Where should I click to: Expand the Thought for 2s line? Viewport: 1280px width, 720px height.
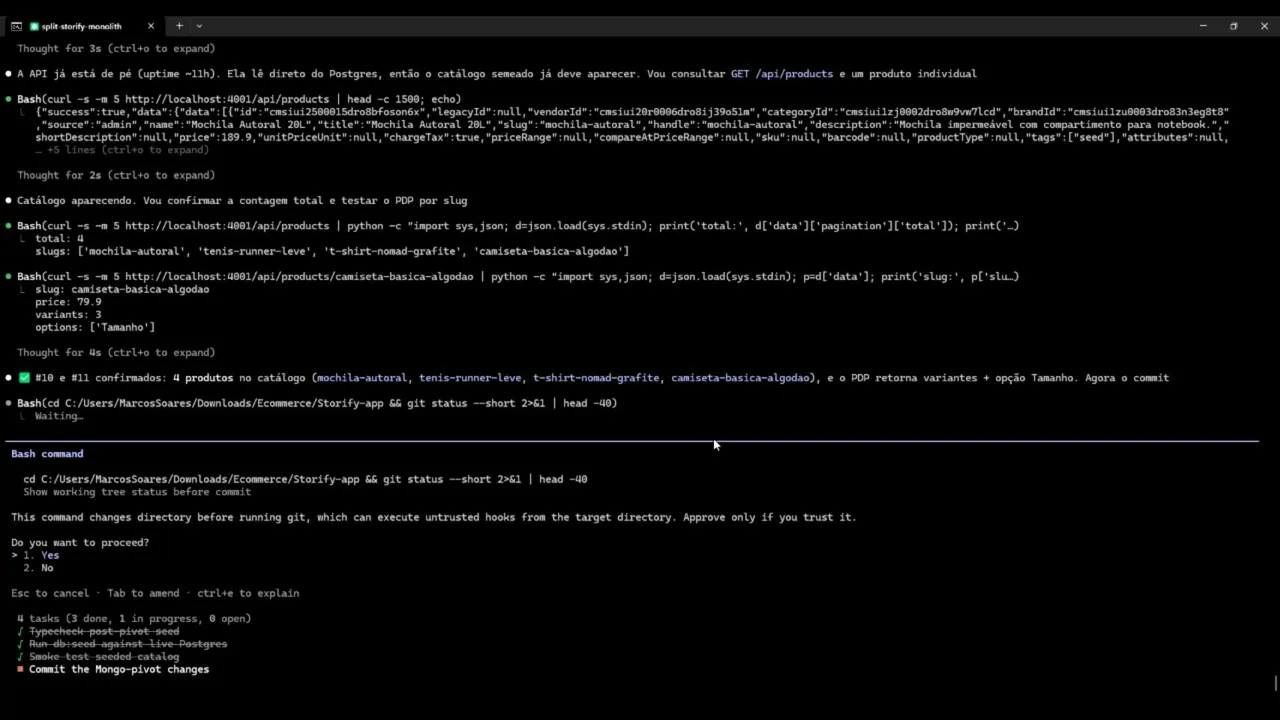[116, 175]
